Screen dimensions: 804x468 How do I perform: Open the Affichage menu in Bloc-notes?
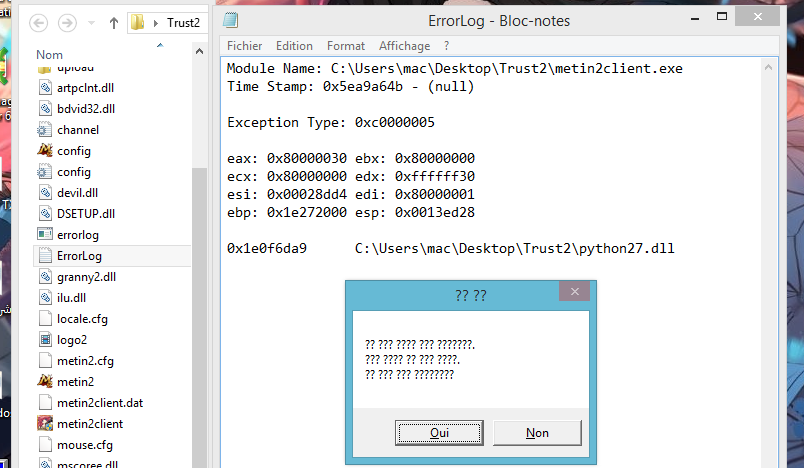[405, 46]
